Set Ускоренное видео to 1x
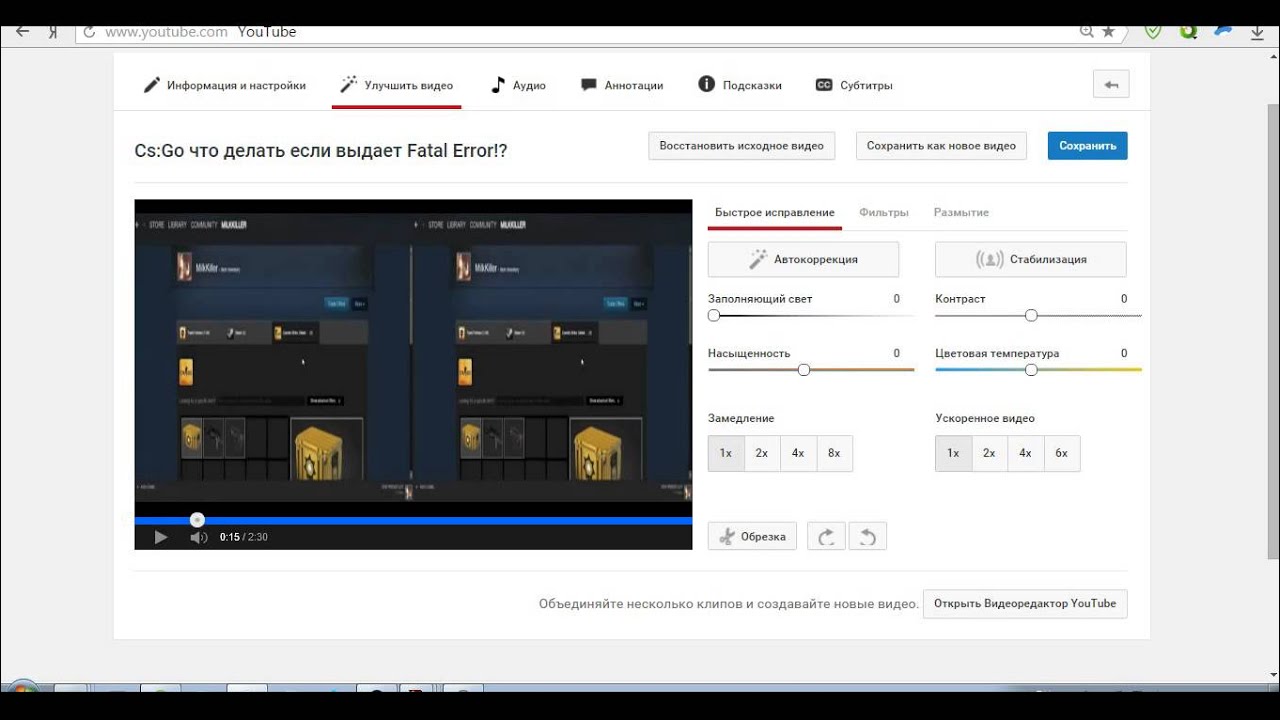 click(x=953, y=453)
